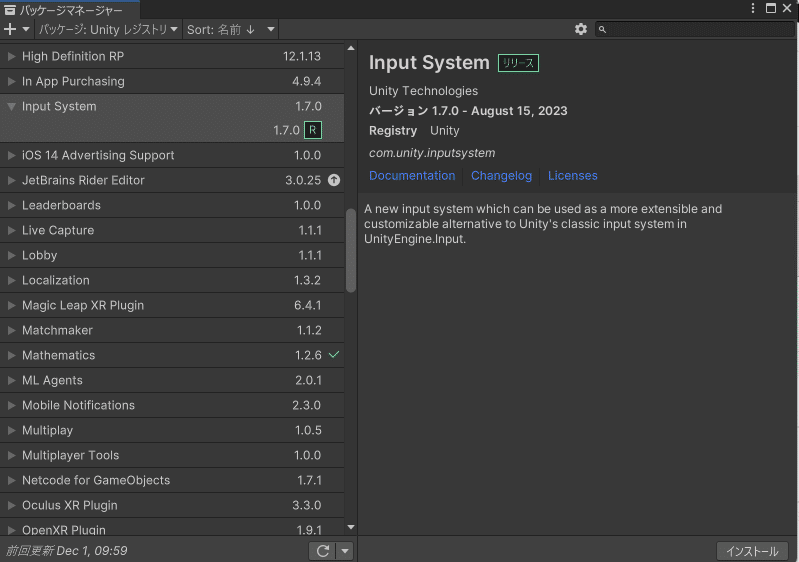Image resolution: width=799 pixels, height=562 pixels.
Task: Select the Oculus XR Plugin package
Action: [172, 504]
